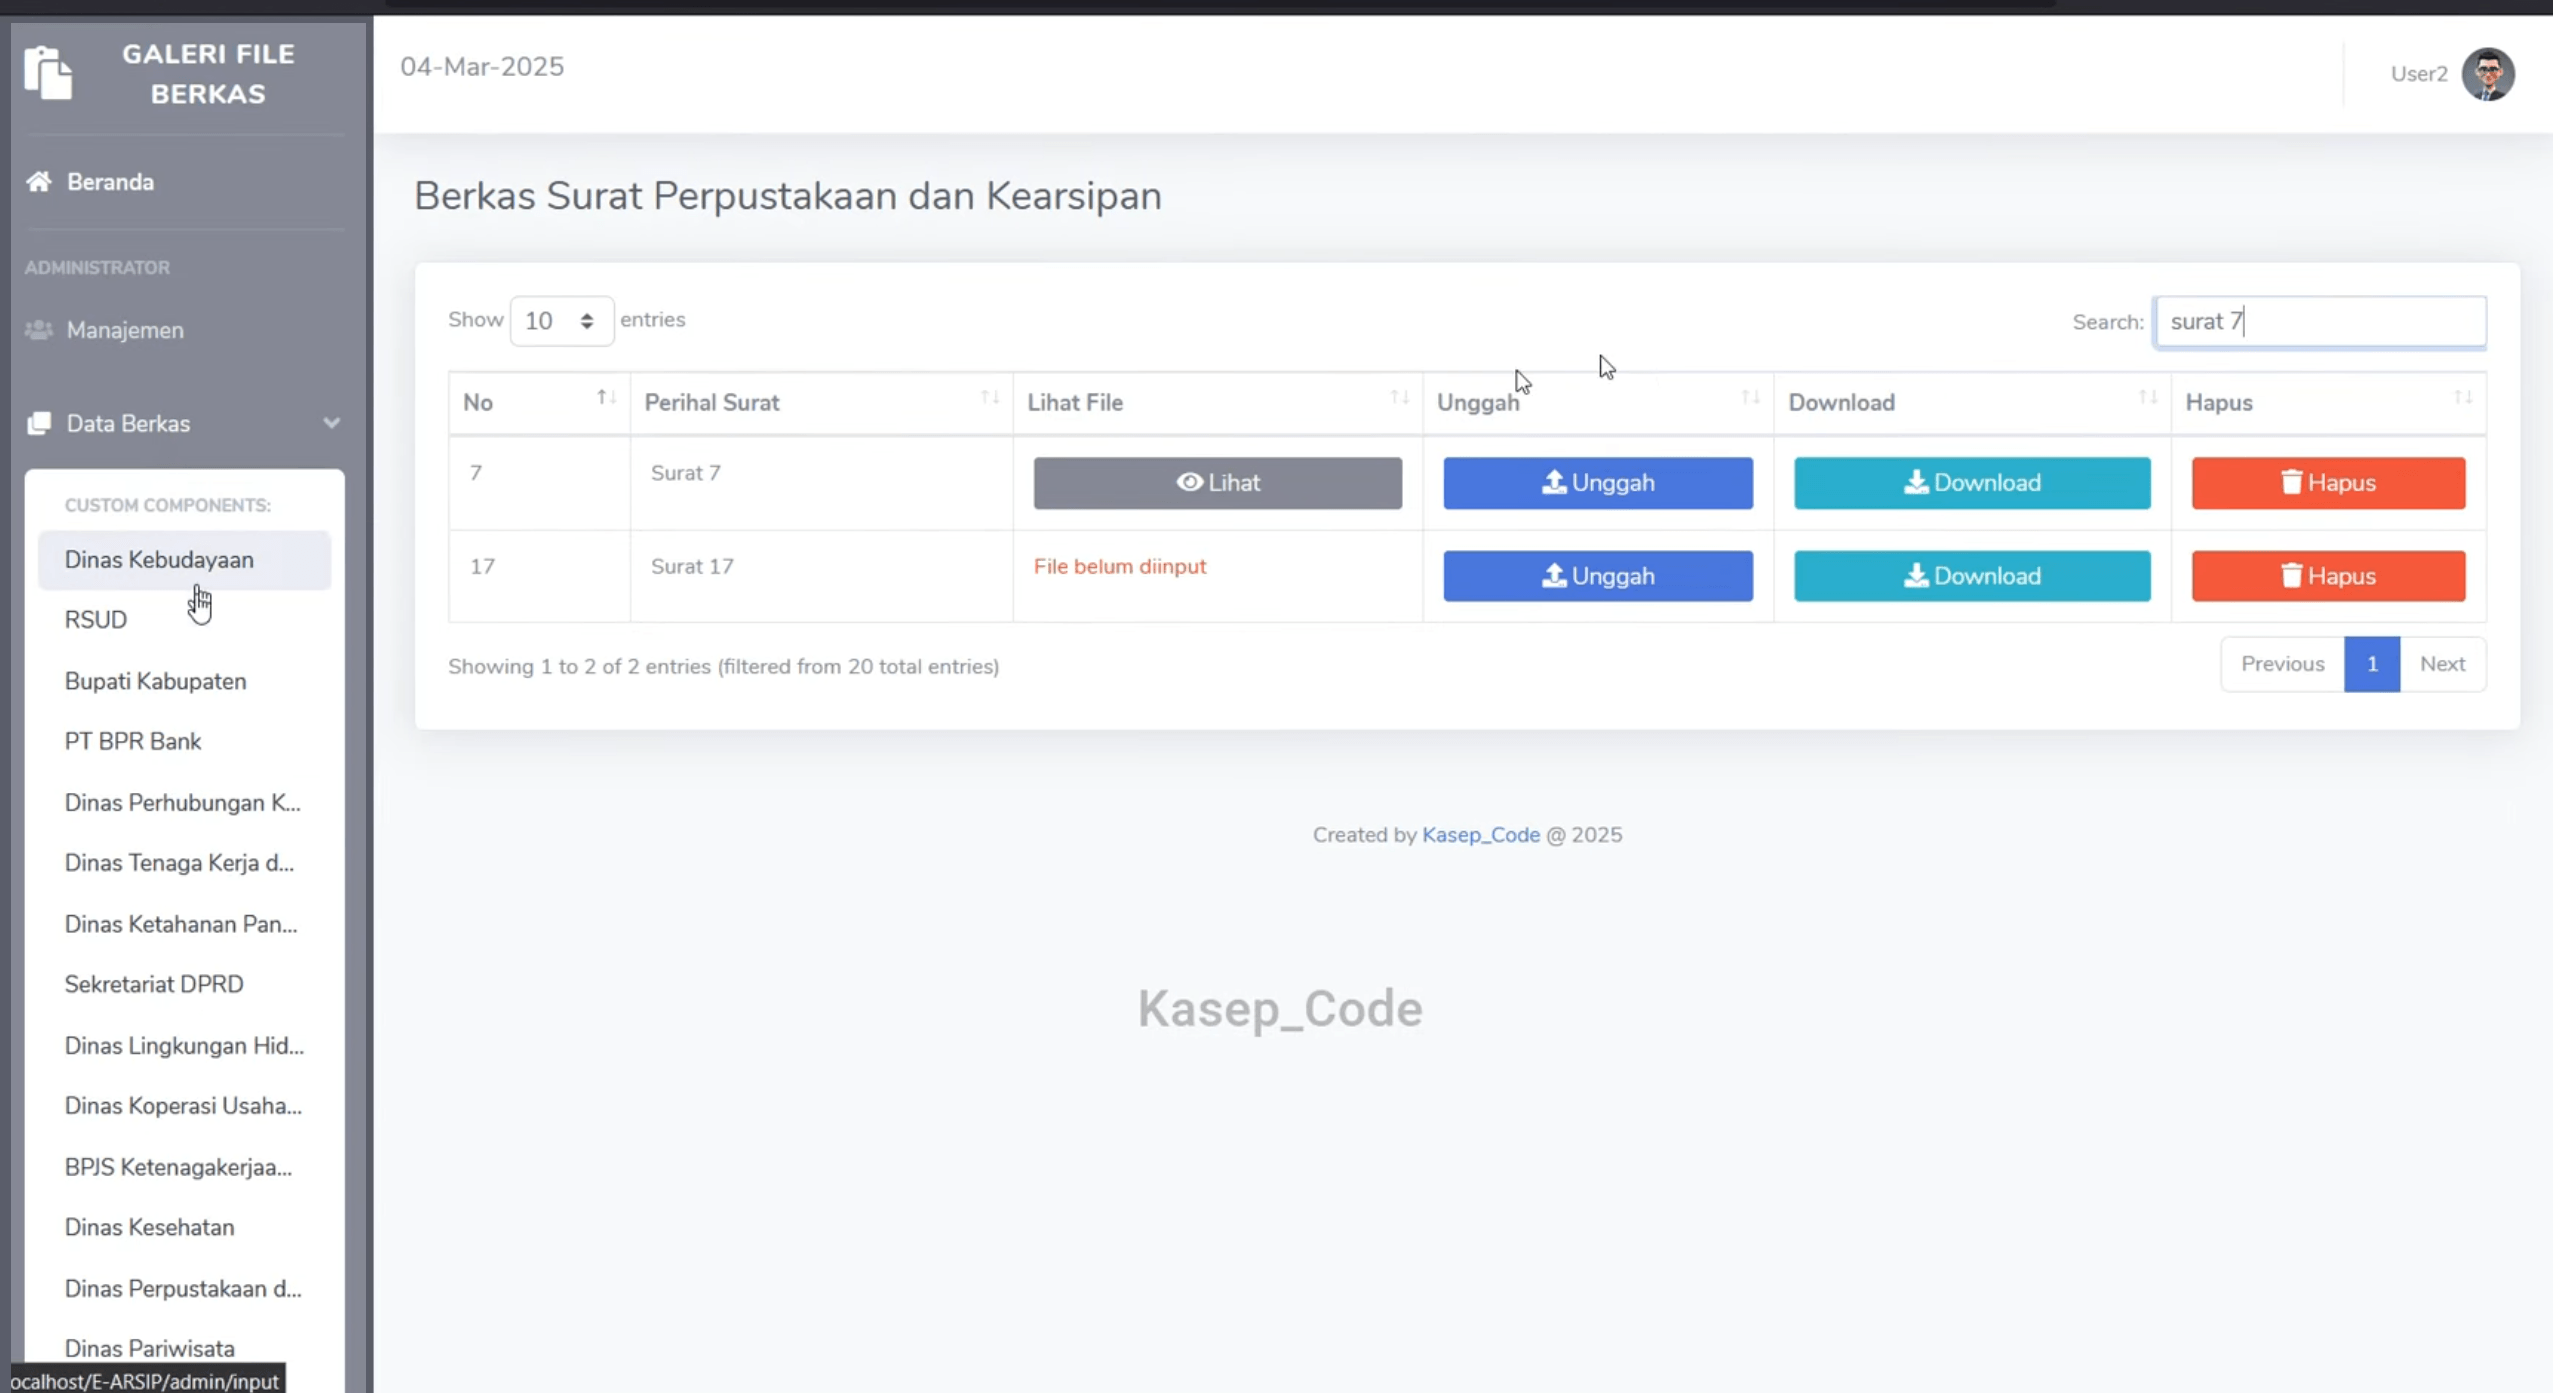The image size is (2555, 1393).
Task: Sort by the Download column arrows
Action: tap(2147, 398)
